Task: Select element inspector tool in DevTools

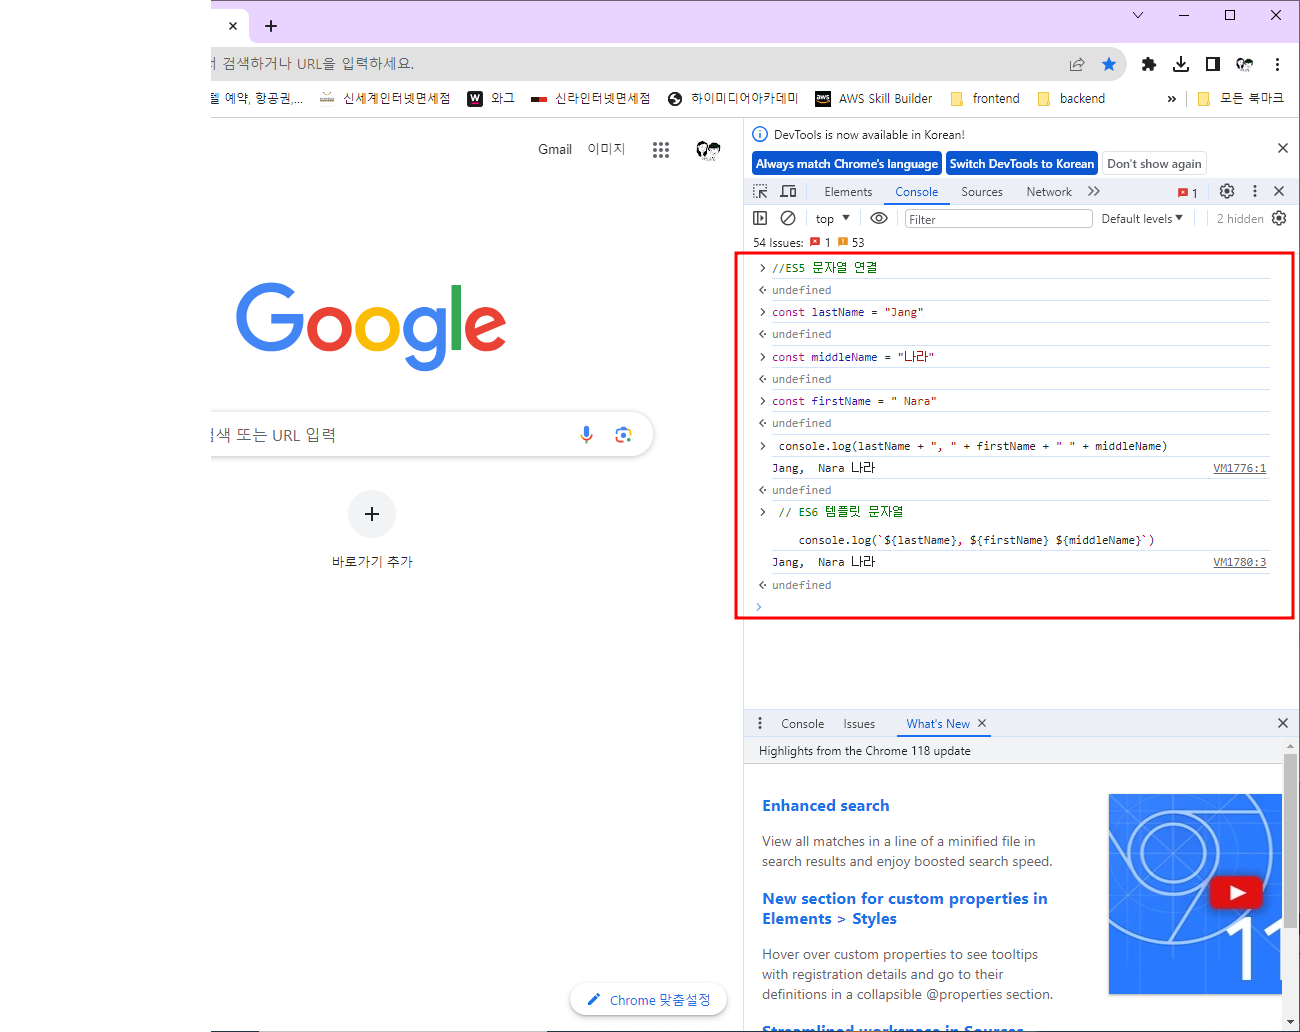Action: click(760, 191)
